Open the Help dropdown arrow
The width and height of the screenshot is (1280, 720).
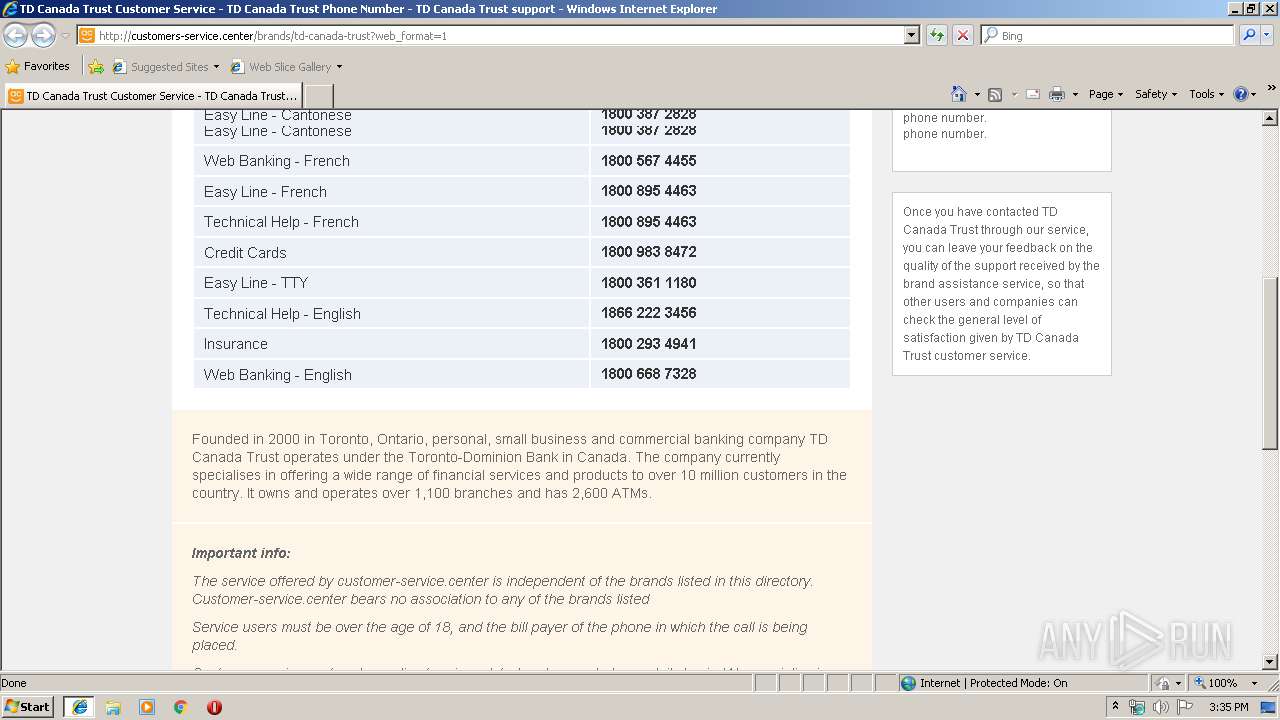tap(1254, 94)
